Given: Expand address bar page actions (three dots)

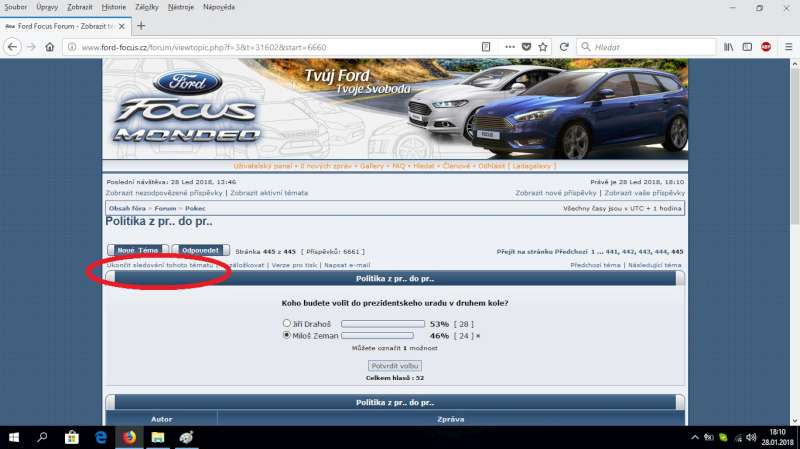Looking at the screenshot, I should [x=507, y=47].
